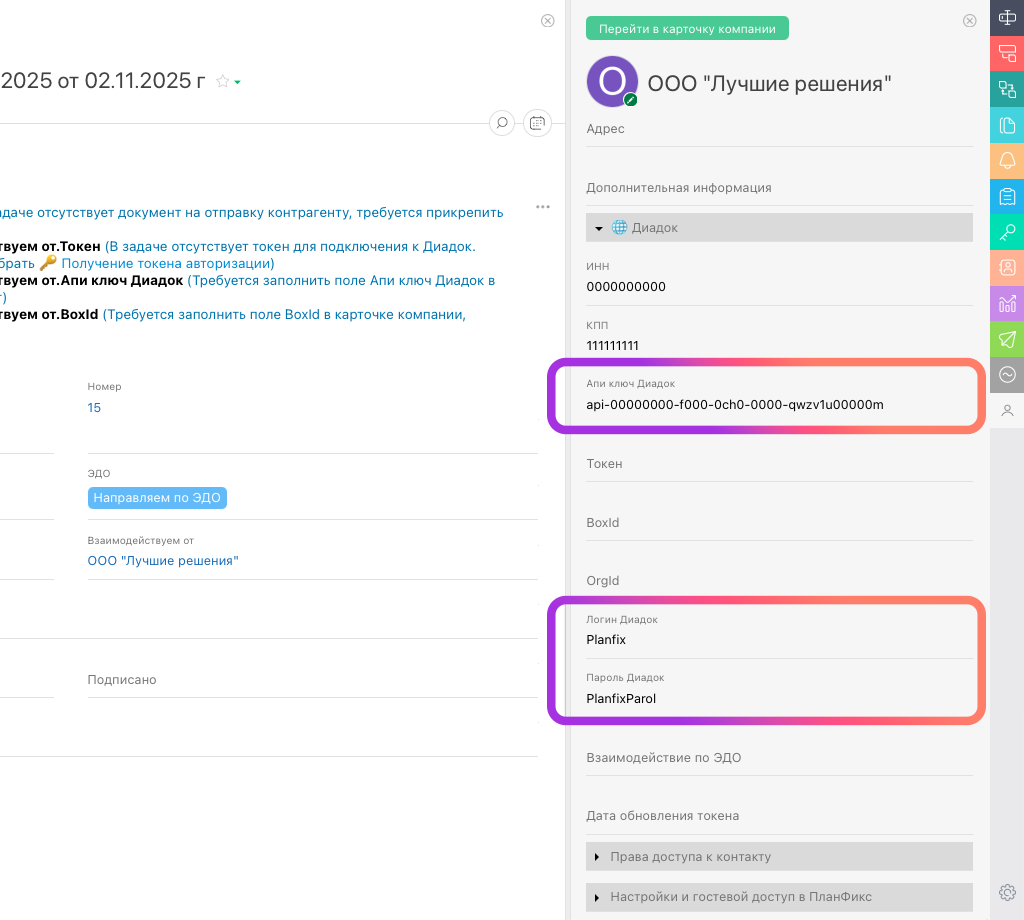Image resolution: width=1024 pixels, height=920 pixels.
Task: Click the magnifier search icon in task panel
Action: (x=502, y=122)
